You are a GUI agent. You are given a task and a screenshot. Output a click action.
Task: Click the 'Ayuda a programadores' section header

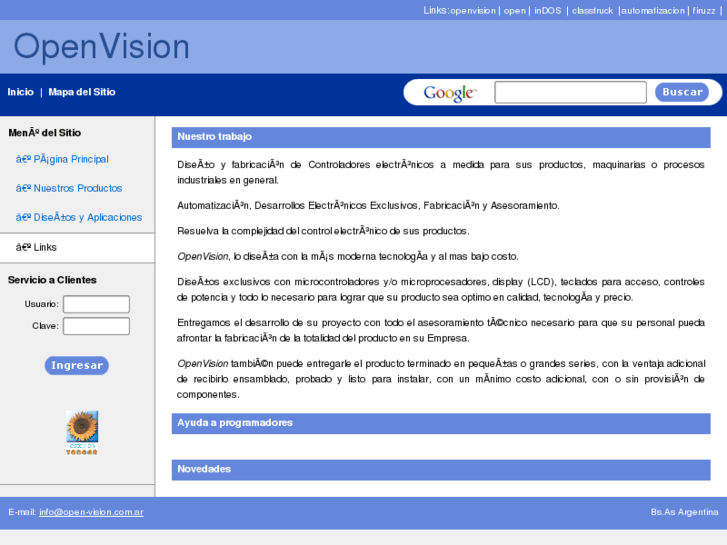(x=441, y=423)
